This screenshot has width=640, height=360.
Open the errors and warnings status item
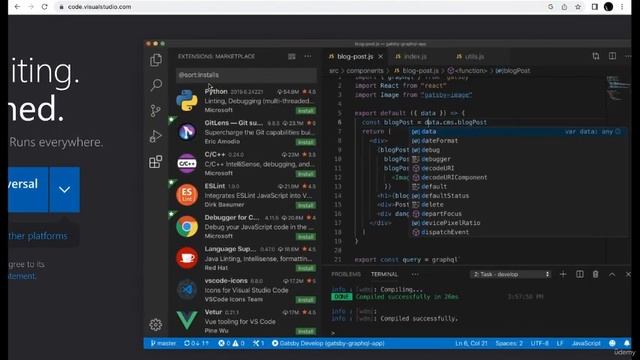[231, 343]
